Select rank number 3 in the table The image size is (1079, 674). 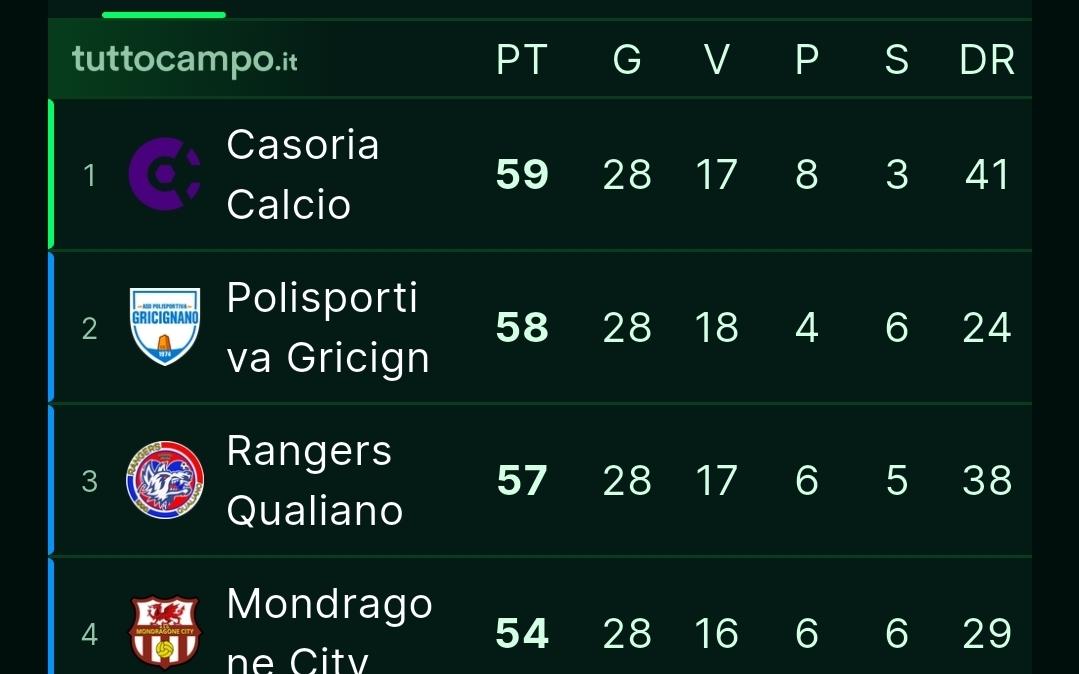90,481
